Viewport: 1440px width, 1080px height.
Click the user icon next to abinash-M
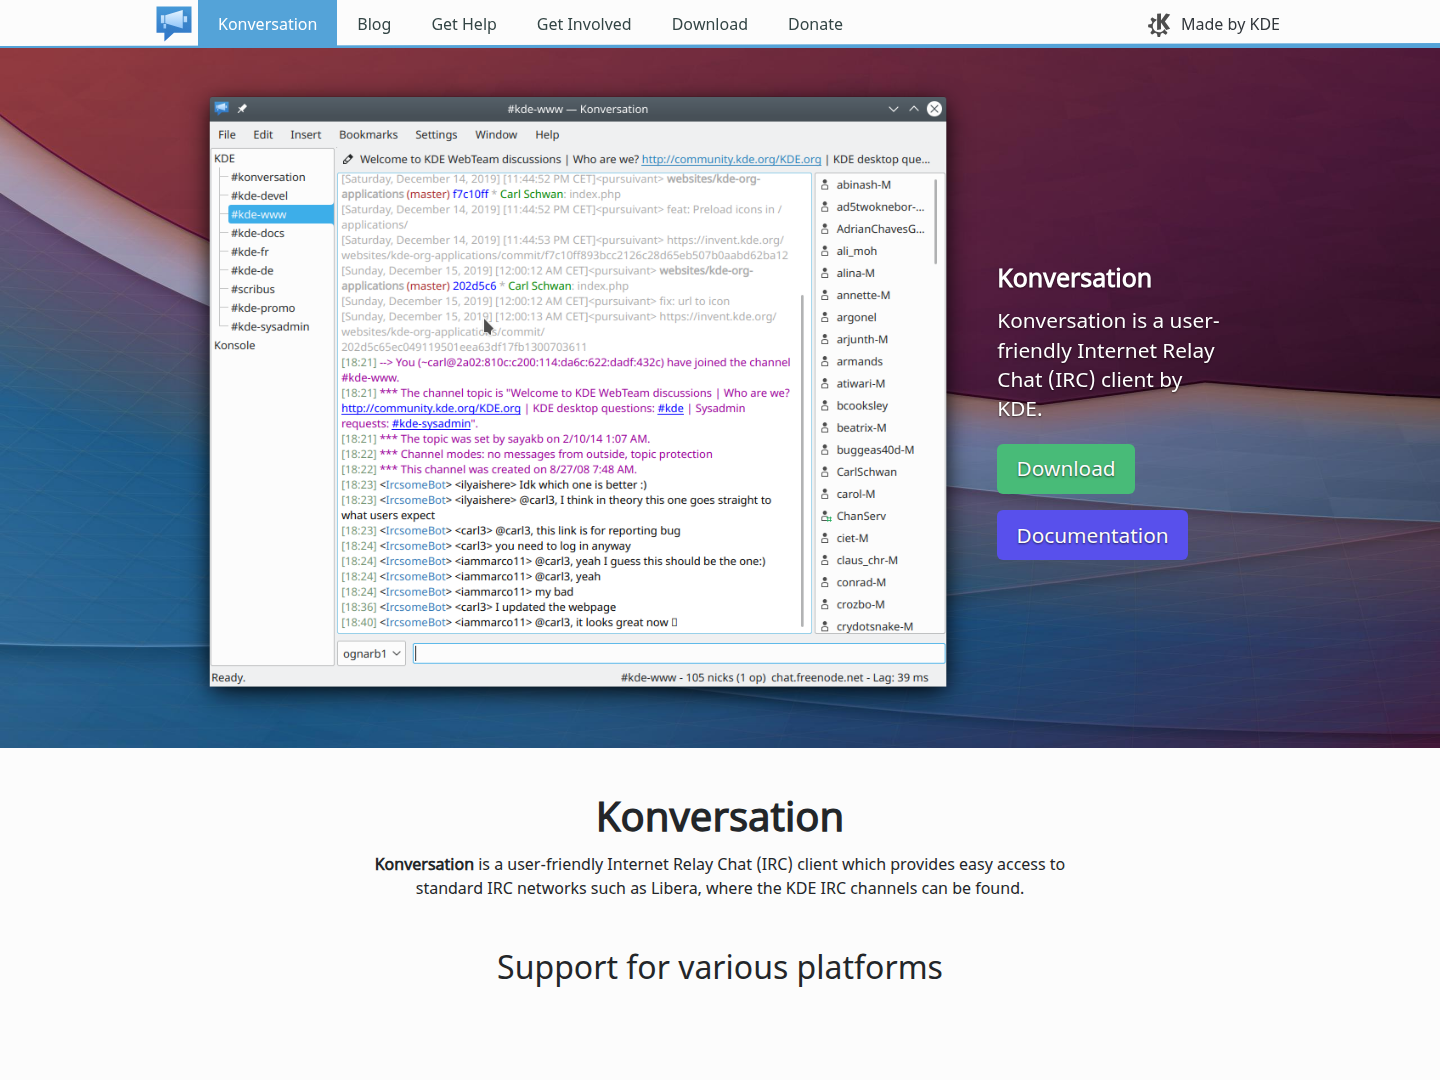coord(825,185)
